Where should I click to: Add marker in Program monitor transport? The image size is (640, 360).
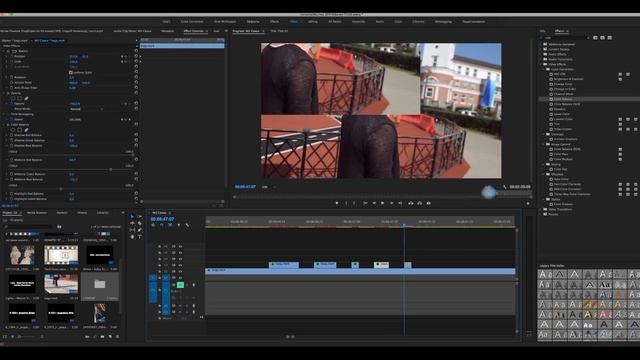[337, 203]
